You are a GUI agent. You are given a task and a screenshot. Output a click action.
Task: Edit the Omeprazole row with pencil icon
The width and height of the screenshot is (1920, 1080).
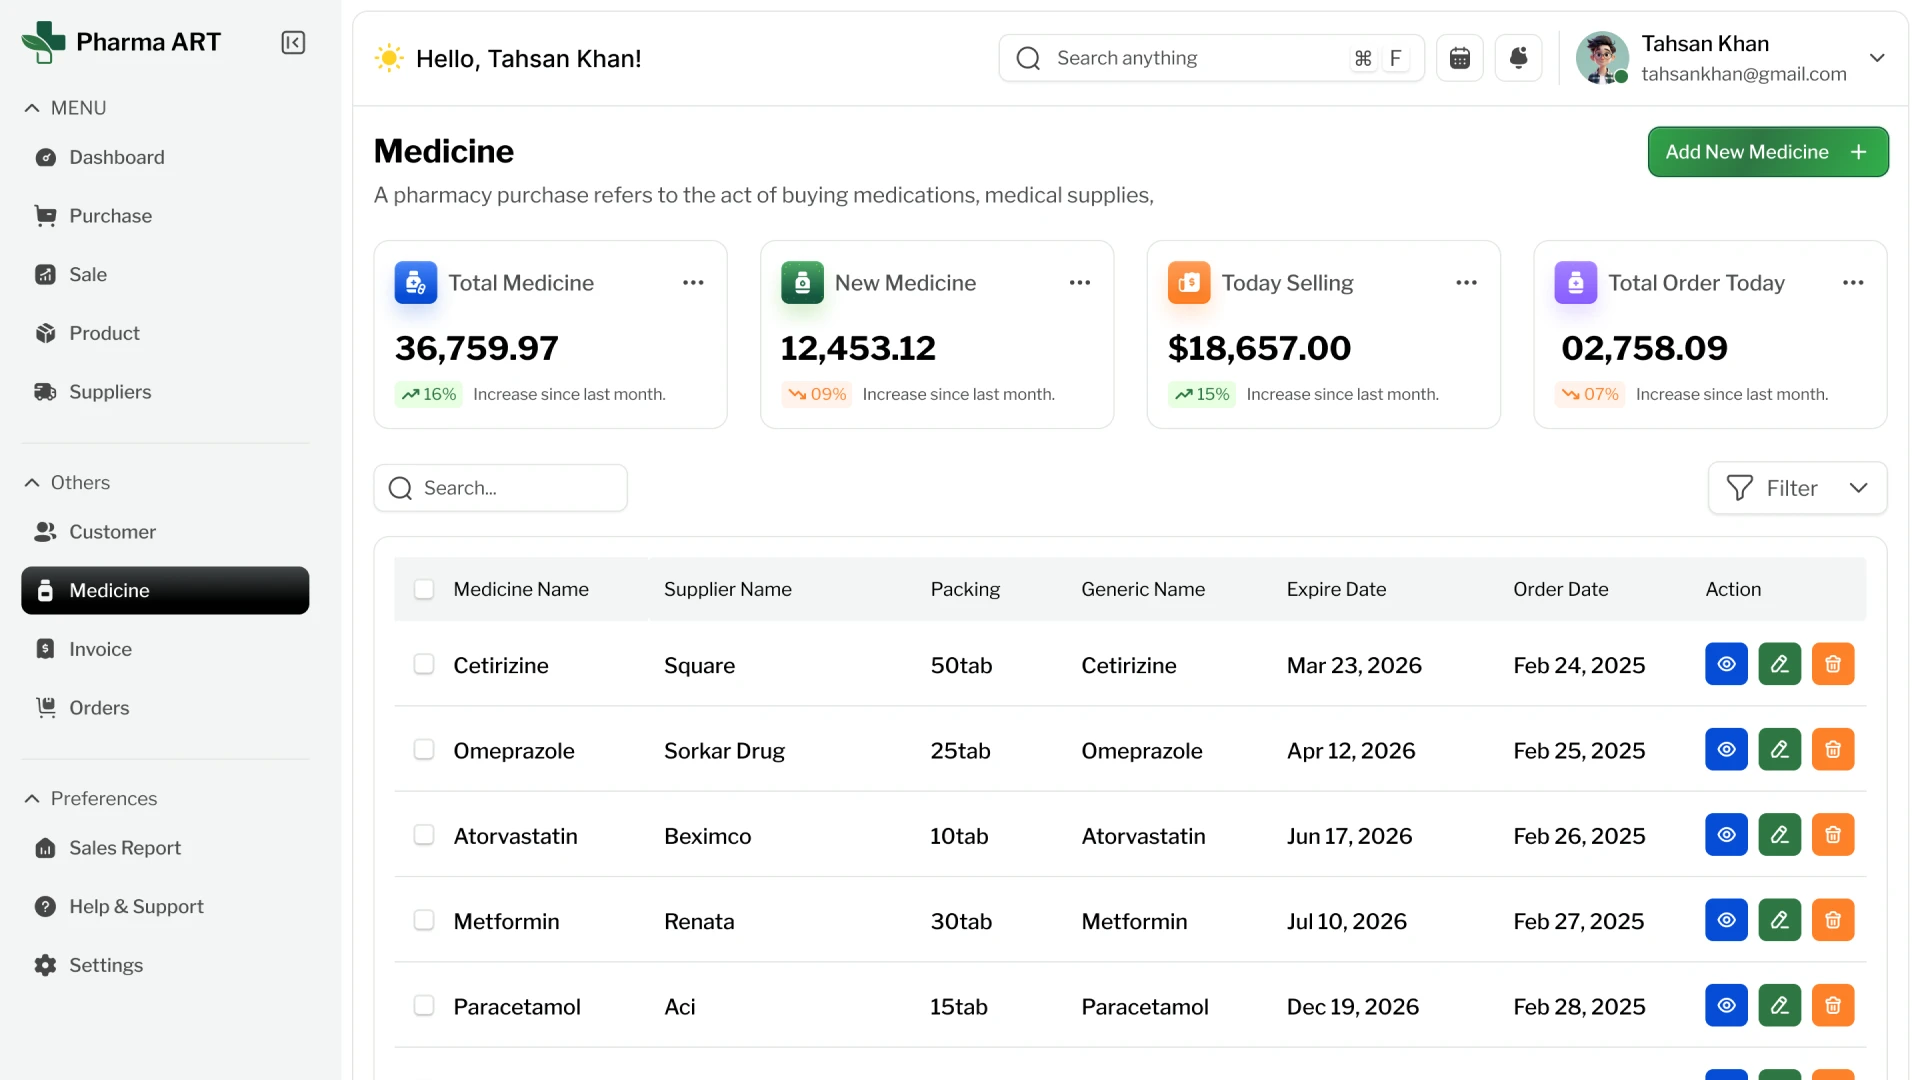[1779, 749]
